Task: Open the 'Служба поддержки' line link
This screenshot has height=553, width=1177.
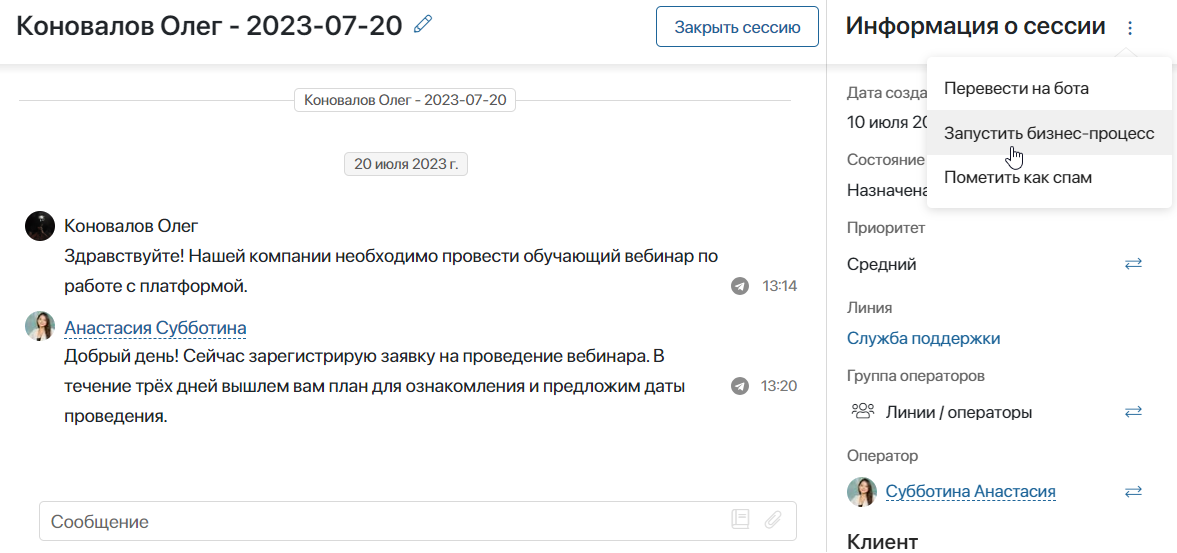Action: [923, 338]
